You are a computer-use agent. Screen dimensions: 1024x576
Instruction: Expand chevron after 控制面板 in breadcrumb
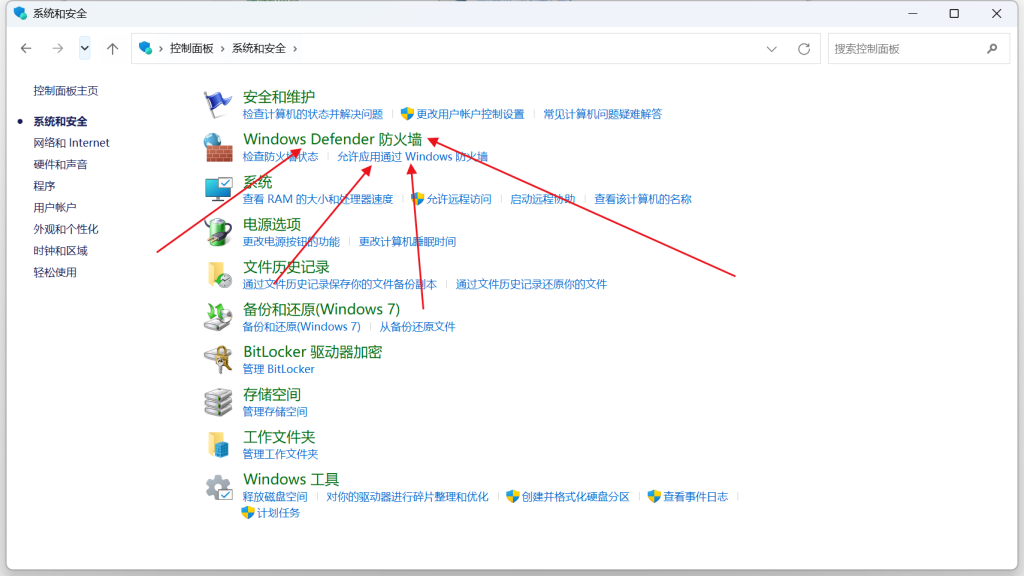[x=223, y=48]
